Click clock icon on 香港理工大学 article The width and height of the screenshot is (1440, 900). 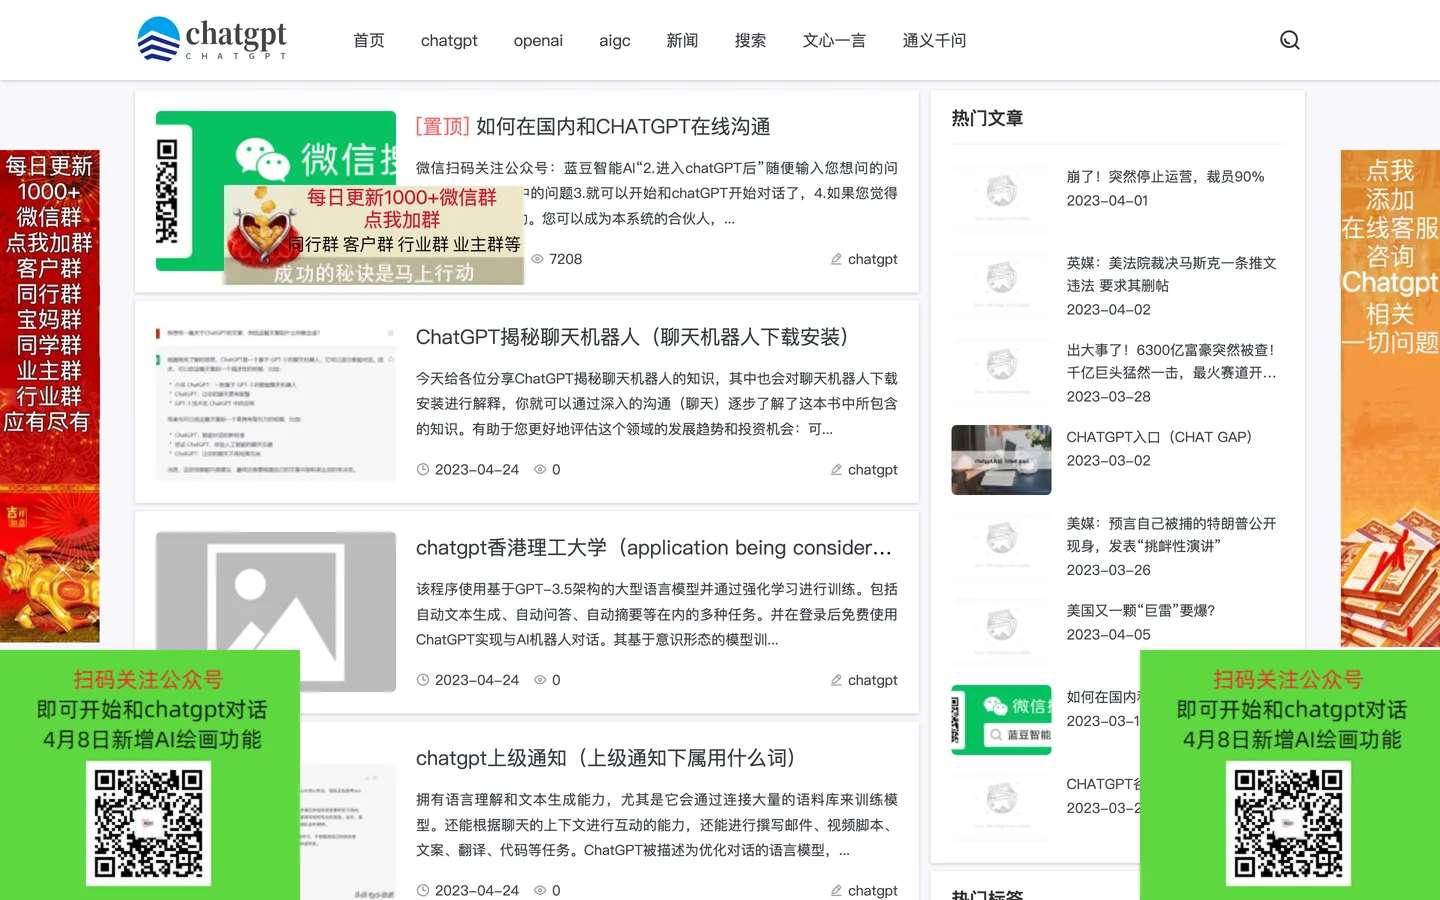(423, 680)
